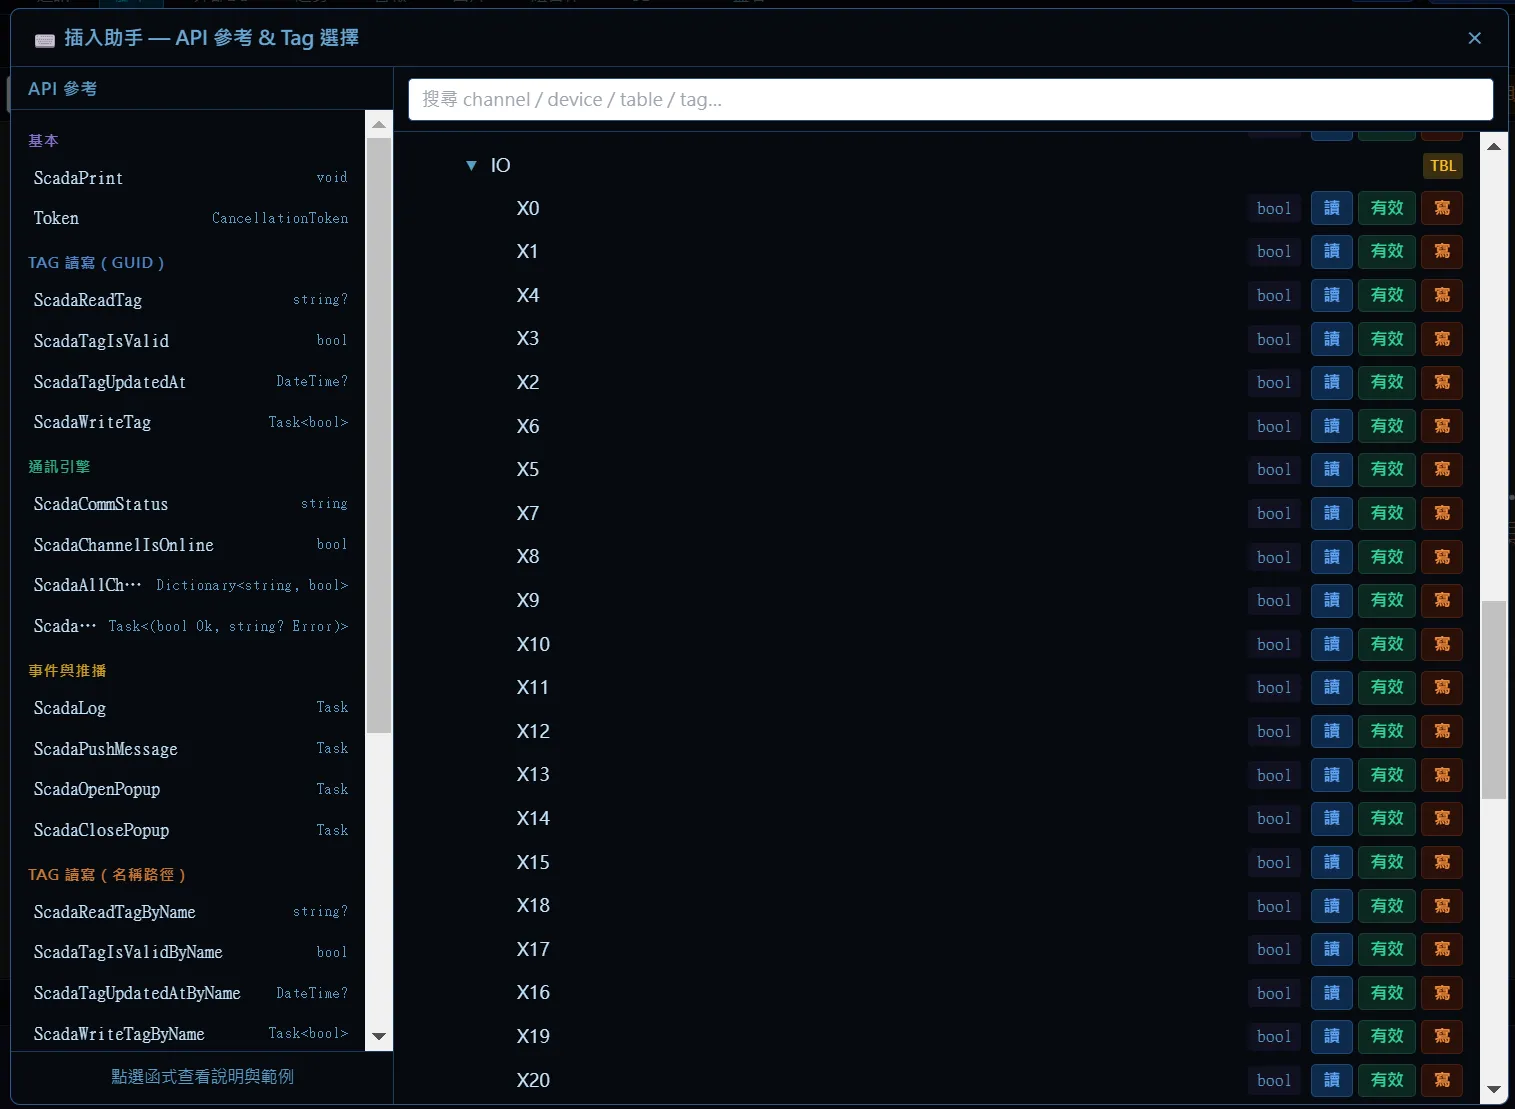The width and height of the screenshot is (1515, 1109).
Task: Click the 寫 button for tag X20
Action: click(x=1441, y=1080)
